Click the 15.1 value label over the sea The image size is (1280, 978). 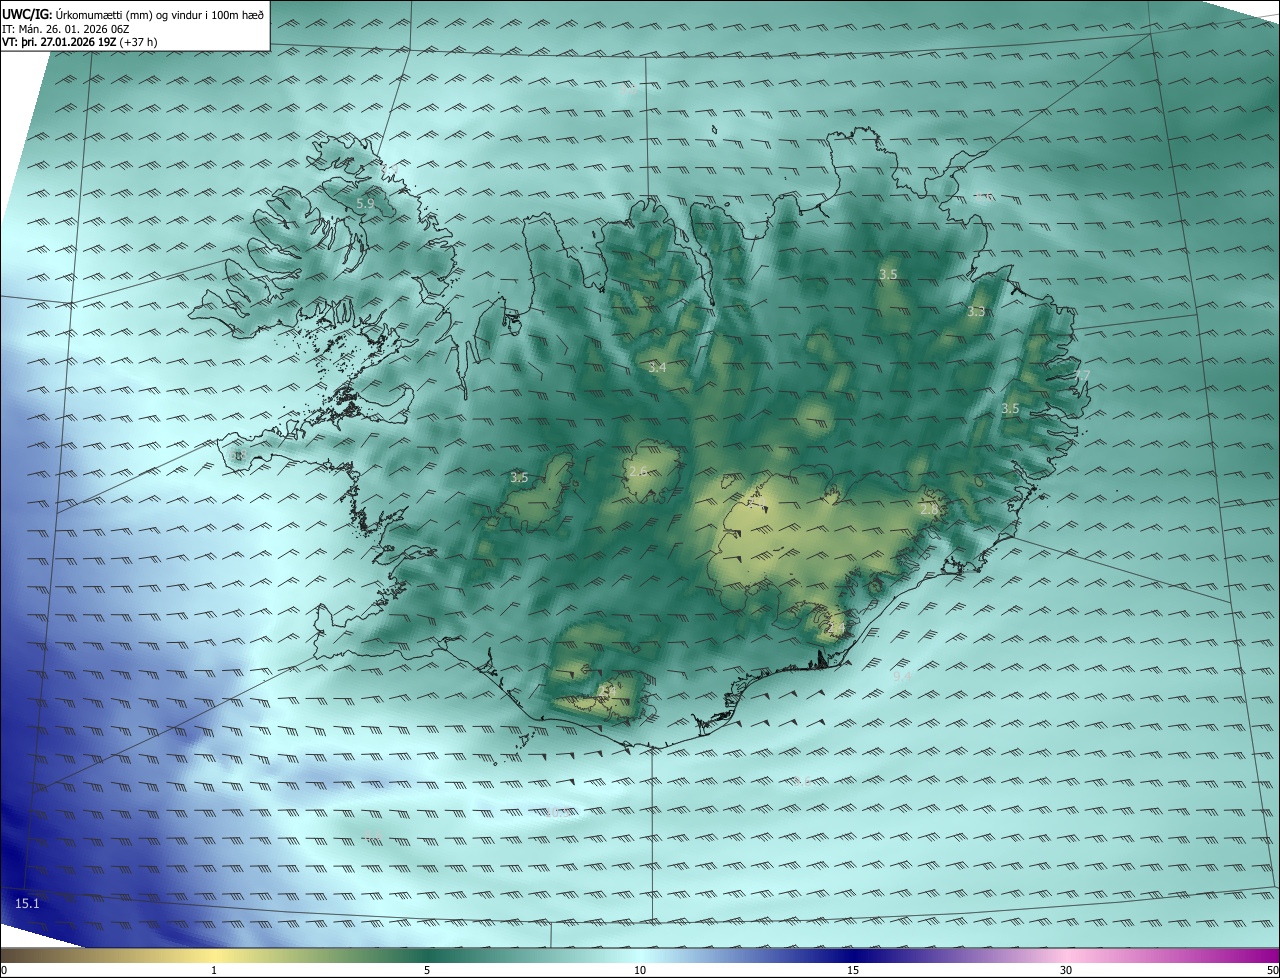[27, 904]
